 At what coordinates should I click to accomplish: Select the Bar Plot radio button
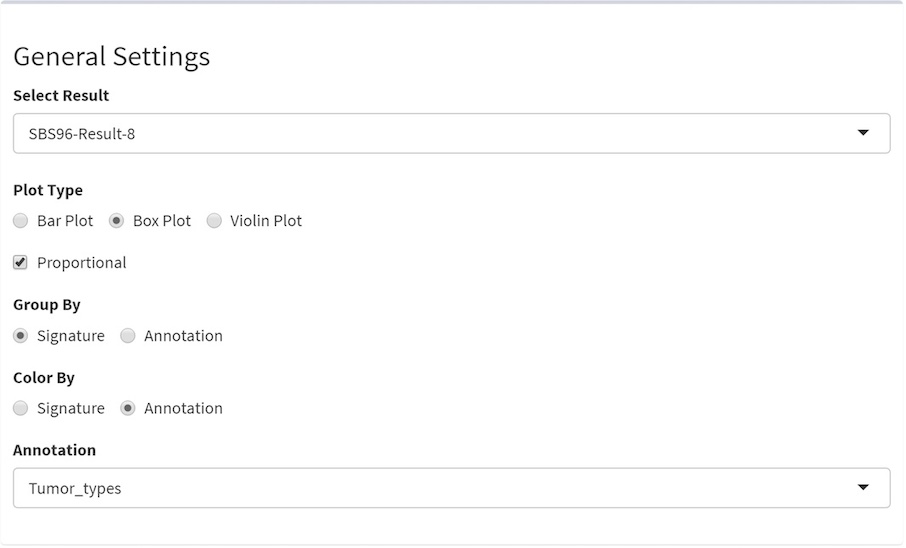tap(21, 221)
